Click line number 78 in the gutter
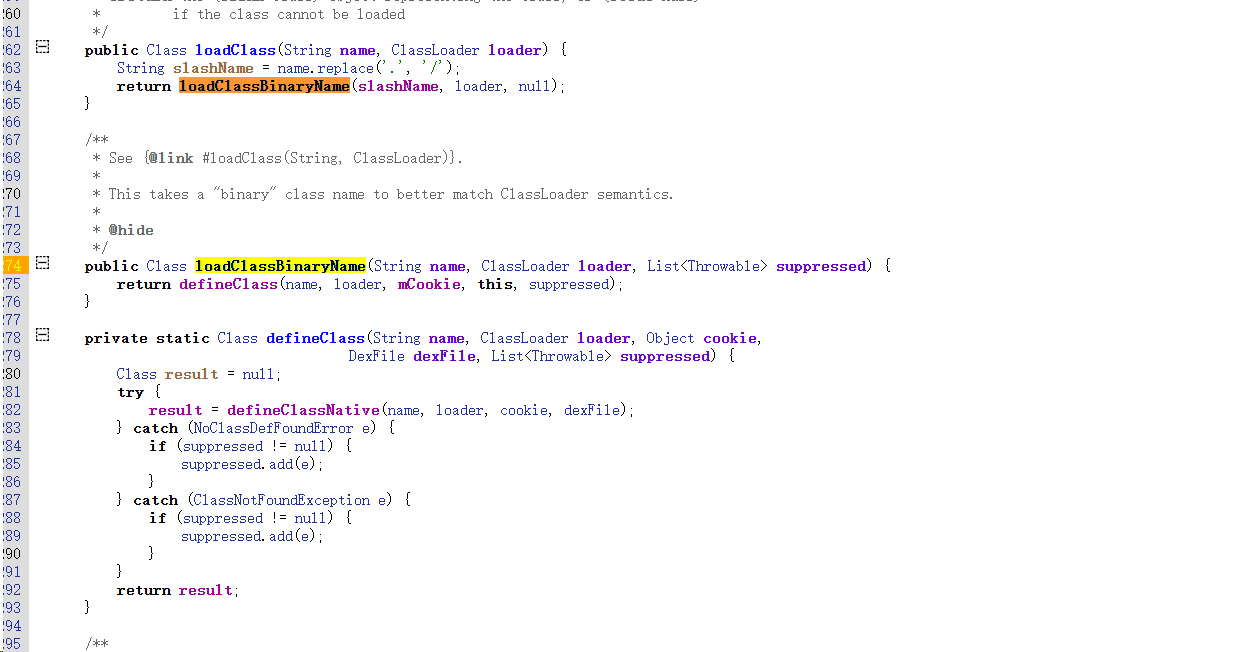1252x652 pixels. pyautogui.click(x=12, y=338)
